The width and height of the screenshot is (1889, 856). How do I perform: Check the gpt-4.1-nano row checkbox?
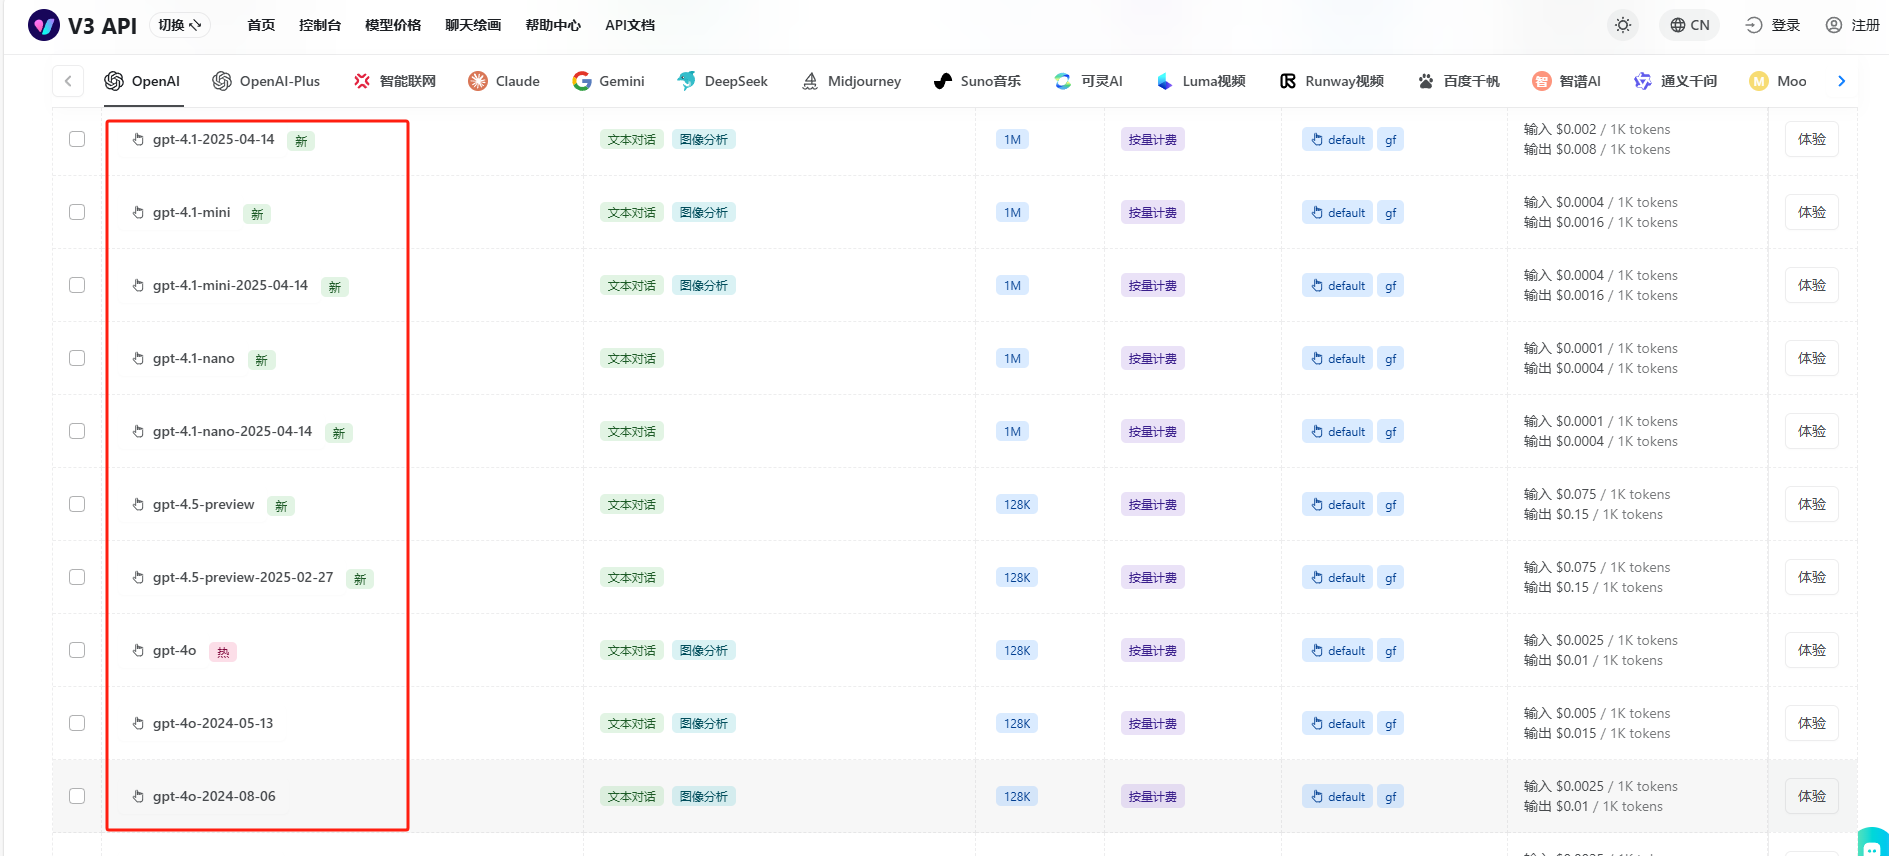point(77,358)
